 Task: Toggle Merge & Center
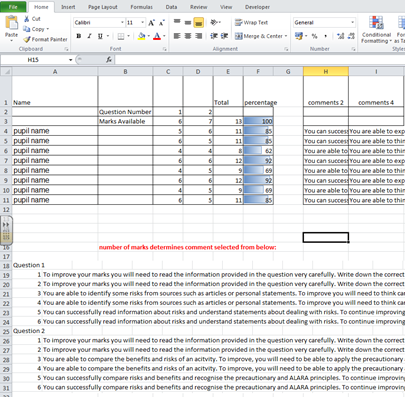click(259, 36)
